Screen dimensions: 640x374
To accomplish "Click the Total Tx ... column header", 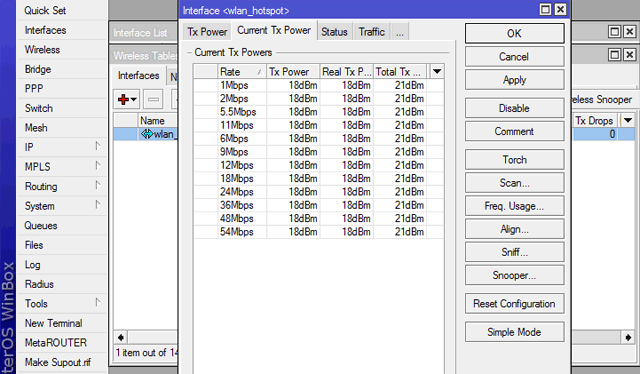I will point(400,72).
